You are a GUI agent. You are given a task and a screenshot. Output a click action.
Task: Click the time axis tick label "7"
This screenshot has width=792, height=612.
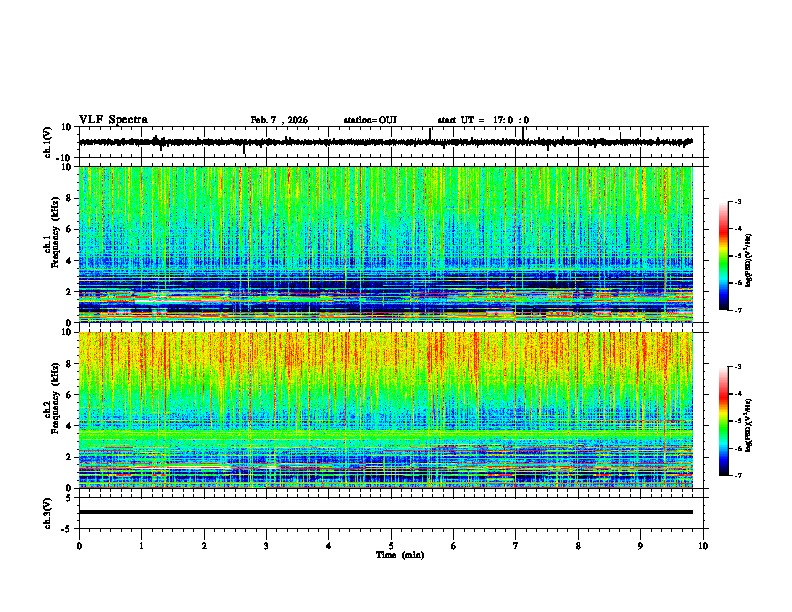(x=516, y=546)
